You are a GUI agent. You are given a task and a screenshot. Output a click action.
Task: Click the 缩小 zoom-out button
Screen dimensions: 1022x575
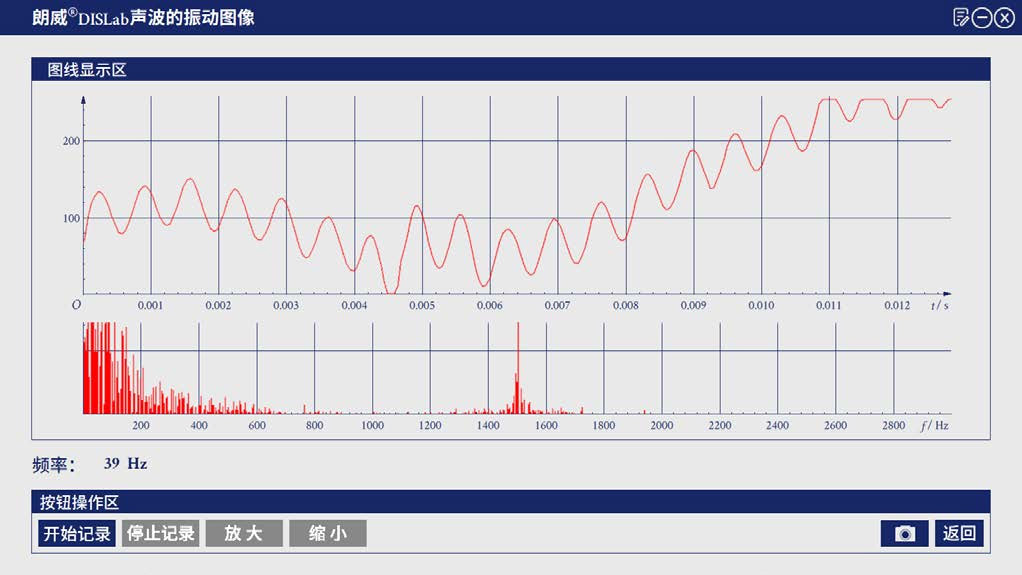click(328, 534)
